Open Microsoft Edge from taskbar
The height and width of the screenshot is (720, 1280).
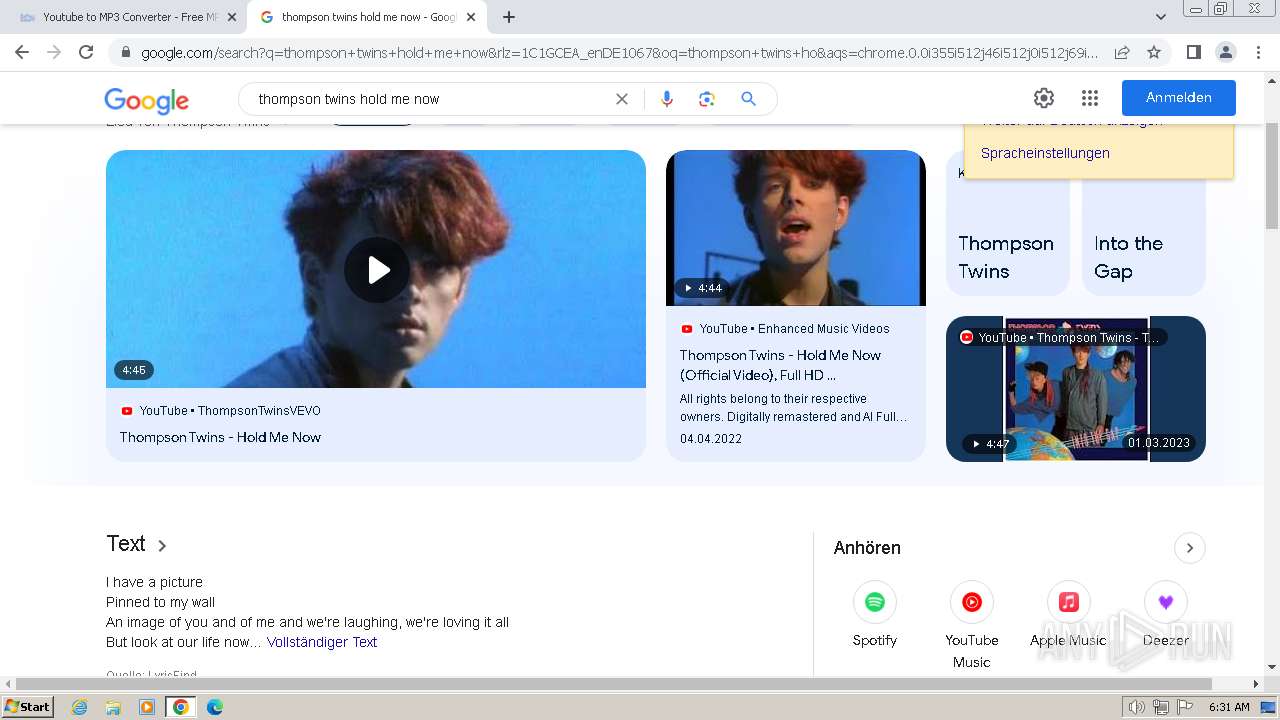click(214, 707)
